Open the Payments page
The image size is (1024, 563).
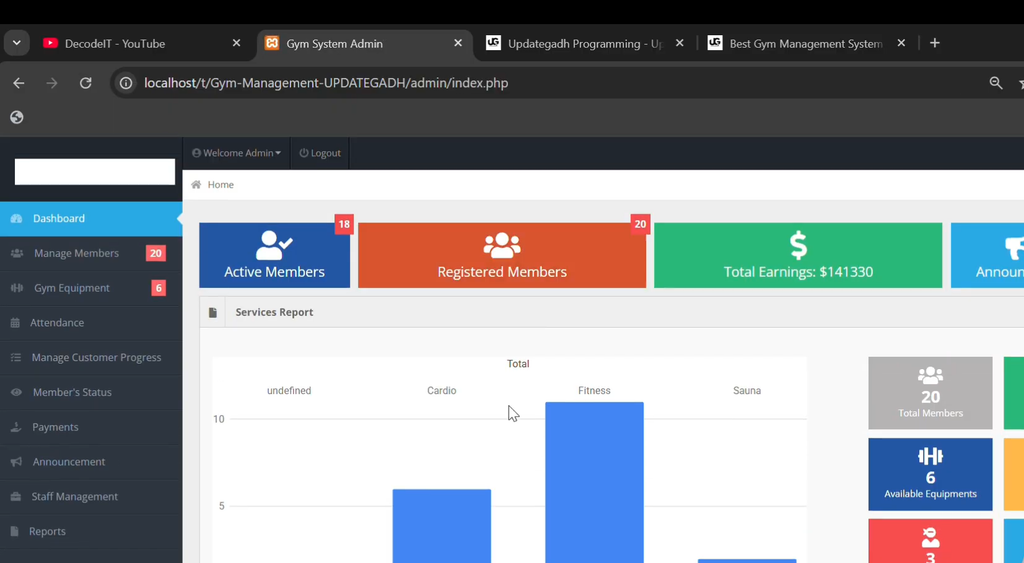point(91,427)
